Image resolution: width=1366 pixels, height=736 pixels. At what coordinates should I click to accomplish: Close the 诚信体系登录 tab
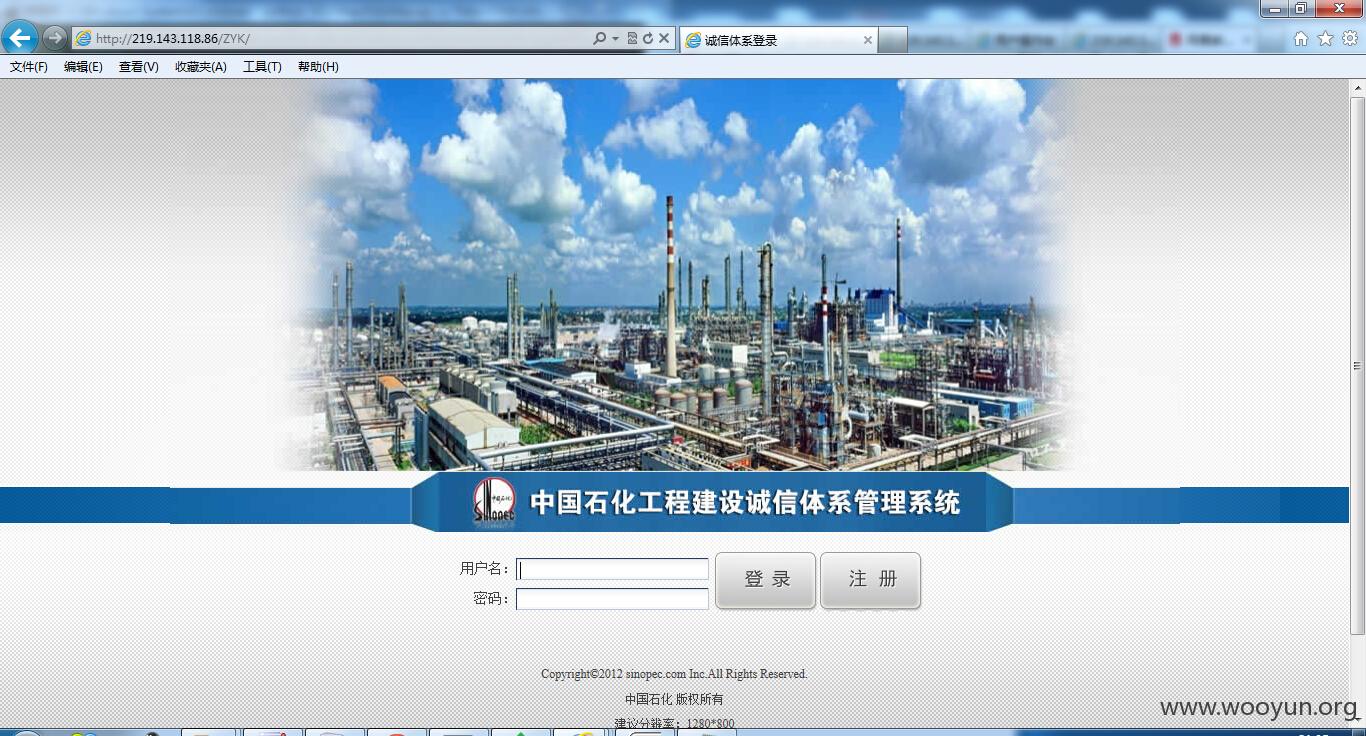click(x=867, y=40)
